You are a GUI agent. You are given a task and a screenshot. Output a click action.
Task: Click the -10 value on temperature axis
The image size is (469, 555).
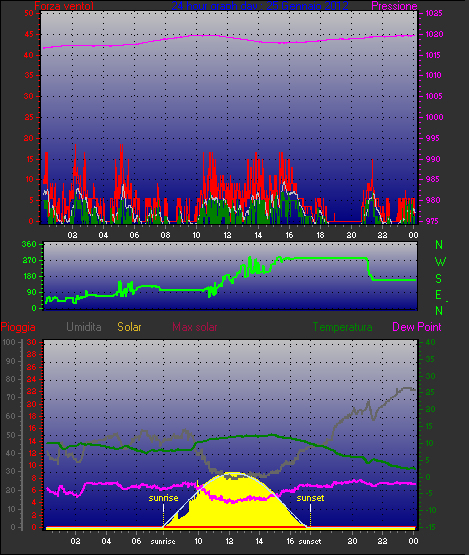click(x=429, y=510)
